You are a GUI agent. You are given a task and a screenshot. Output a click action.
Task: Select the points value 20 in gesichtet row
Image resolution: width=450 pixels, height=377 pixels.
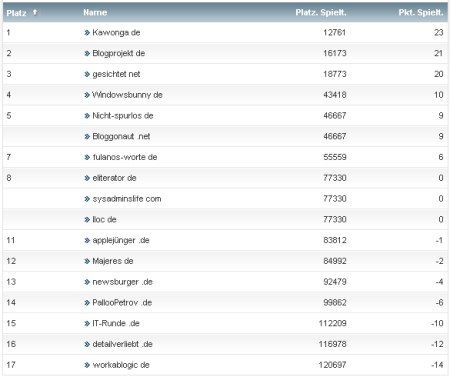[439, 74]
